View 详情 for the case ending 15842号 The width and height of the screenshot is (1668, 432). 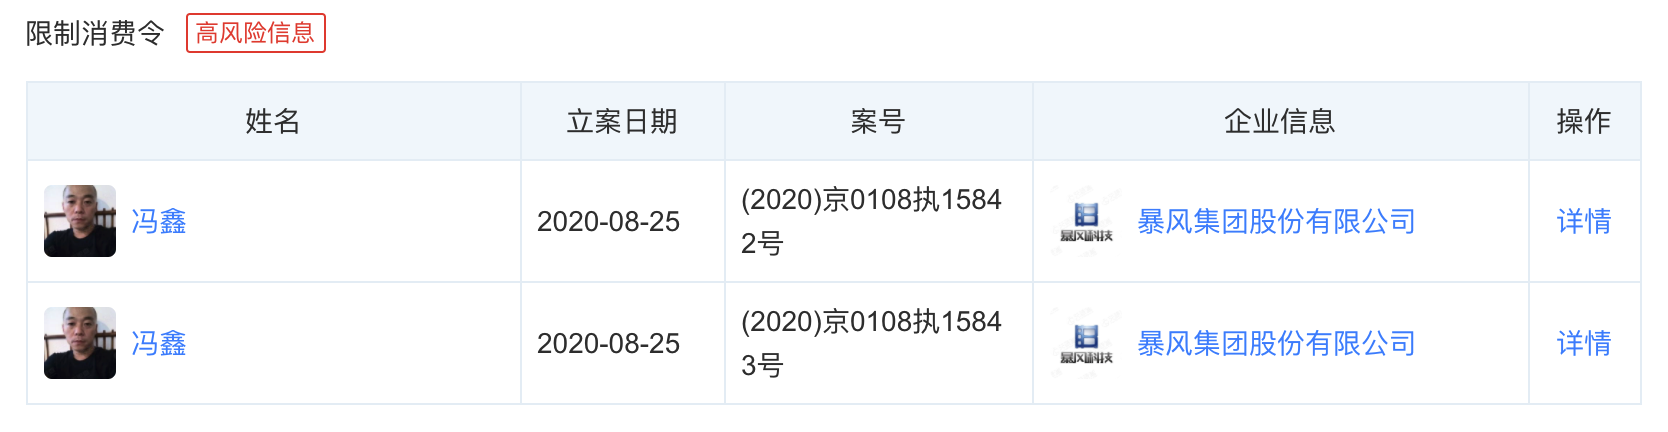[x=1583, y=221]
